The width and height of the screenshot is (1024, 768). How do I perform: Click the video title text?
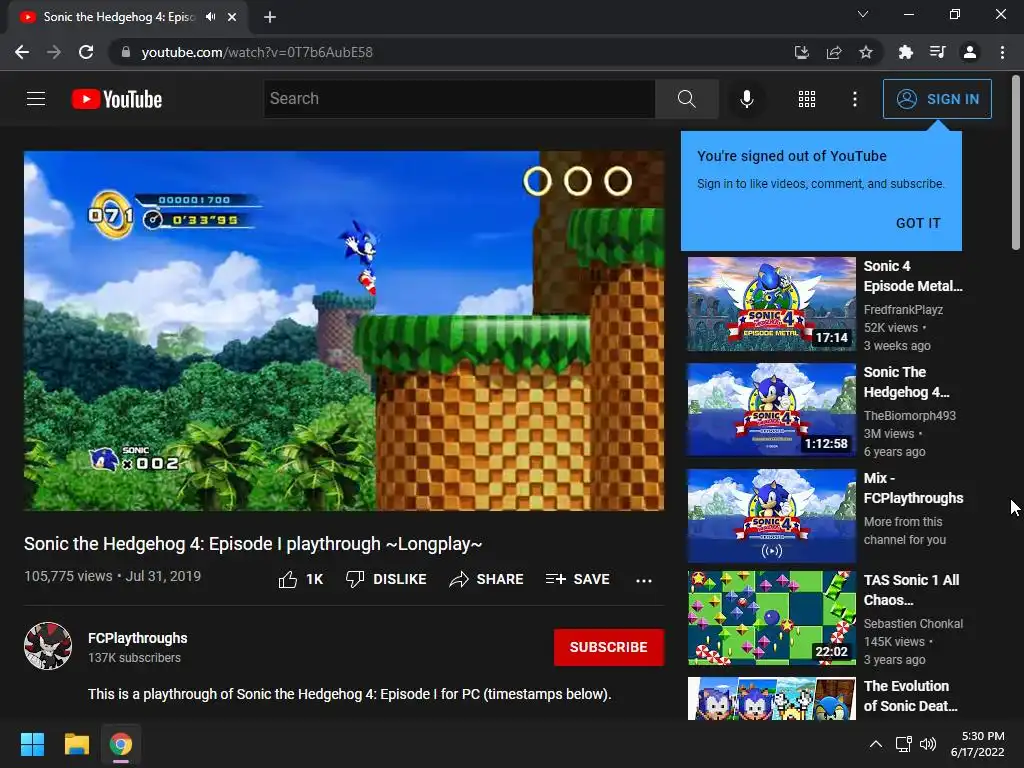[x=253, y=544]
